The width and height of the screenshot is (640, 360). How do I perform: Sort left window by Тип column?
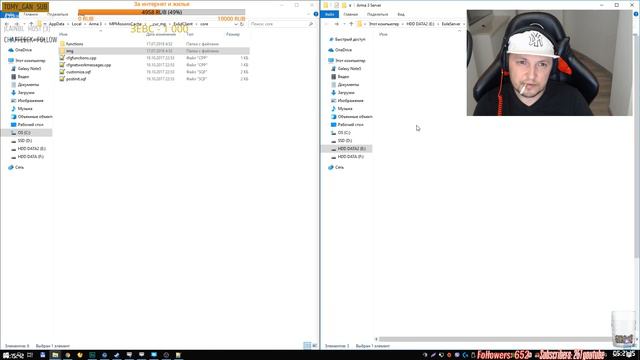pyautogui.click(x=190, y=34)
